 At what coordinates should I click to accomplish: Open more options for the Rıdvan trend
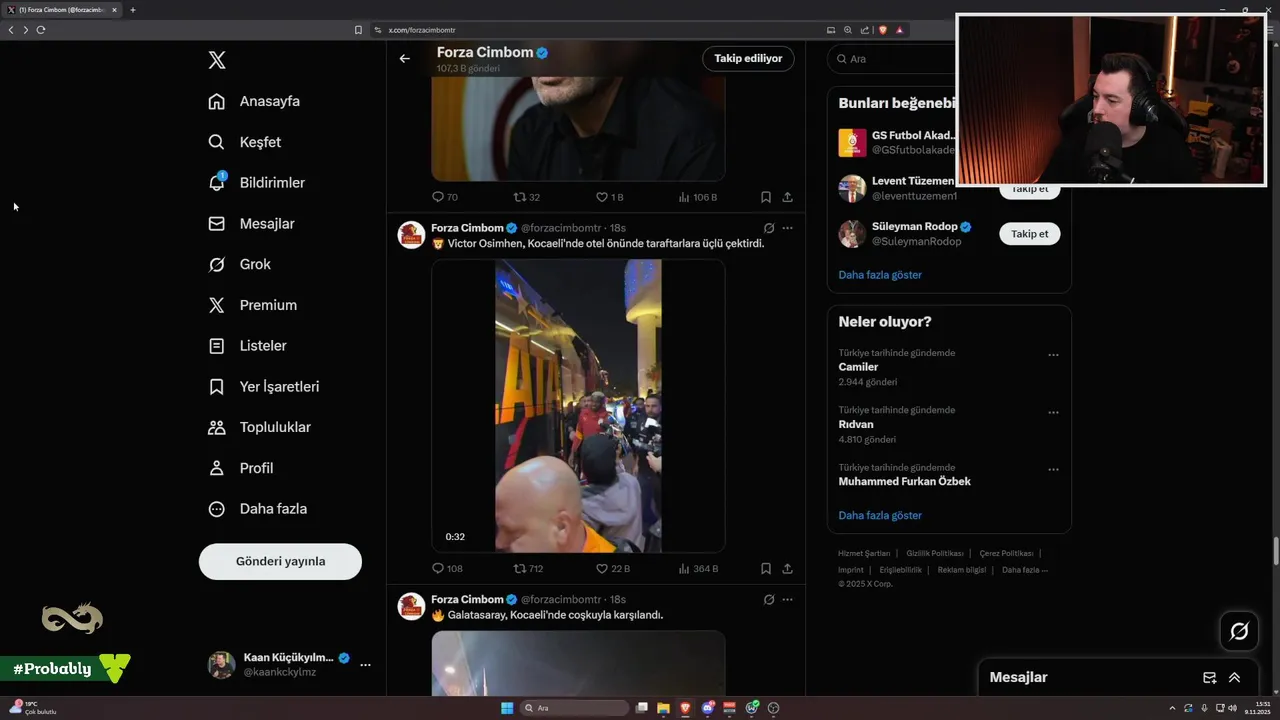pos(1053,412)
